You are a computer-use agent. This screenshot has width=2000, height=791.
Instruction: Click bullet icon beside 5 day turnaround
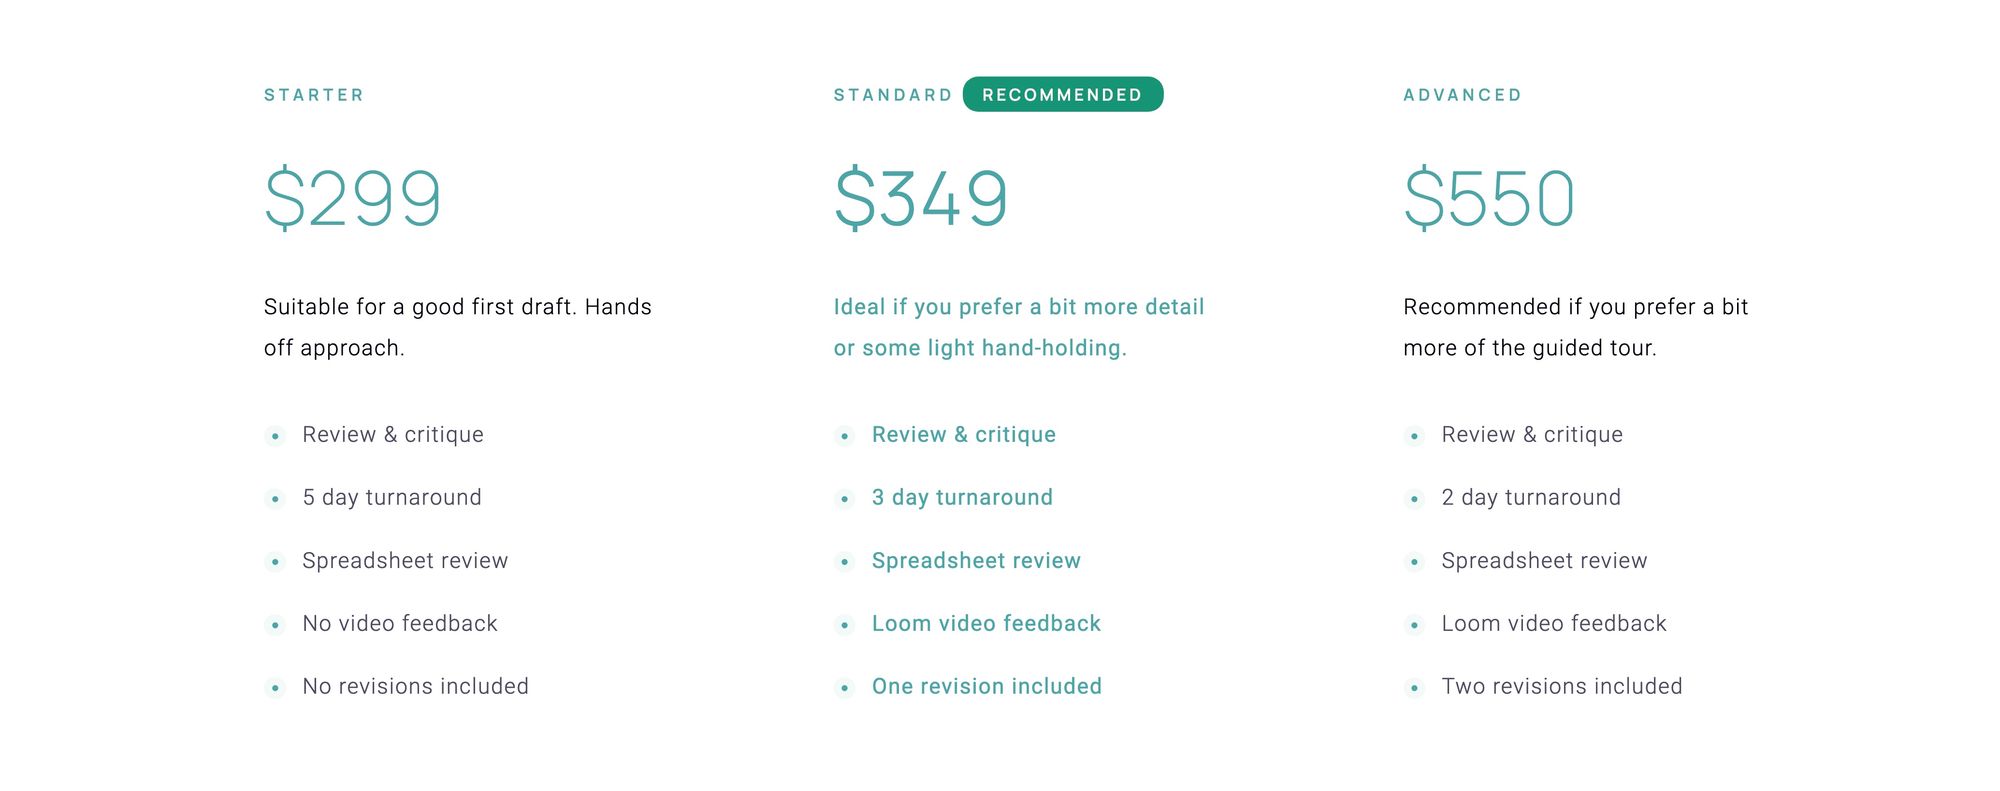(275, 498)
